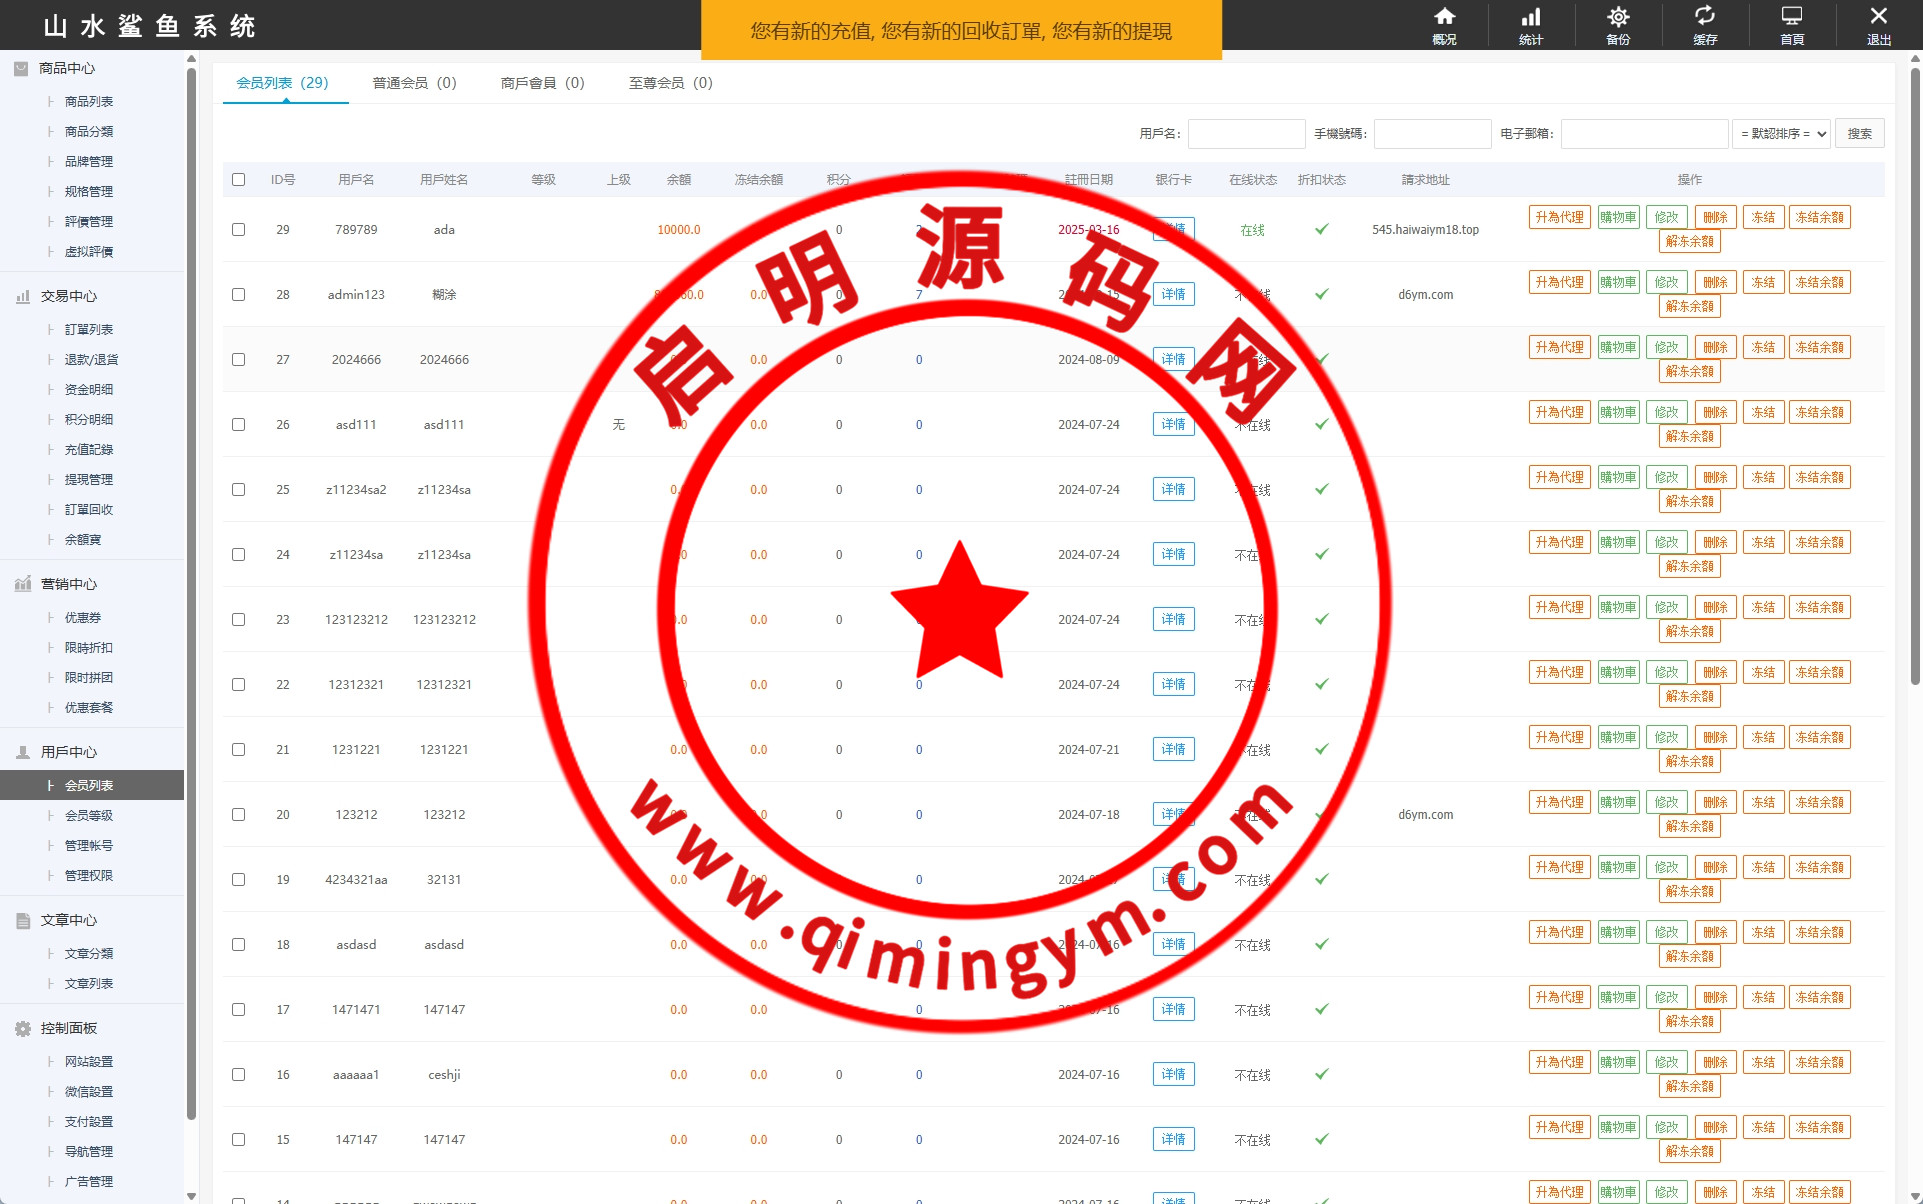This screenshot has width=1923, height=1204.
Task: Open the 默認排序 sort dropdown
Action: pyautogui.click(x=1781, y=134)
